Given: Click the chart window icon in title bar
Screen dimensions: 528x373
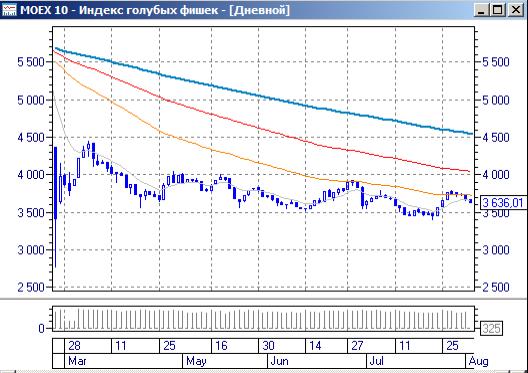Looking at the screenshot, I should tap(9, 9).
